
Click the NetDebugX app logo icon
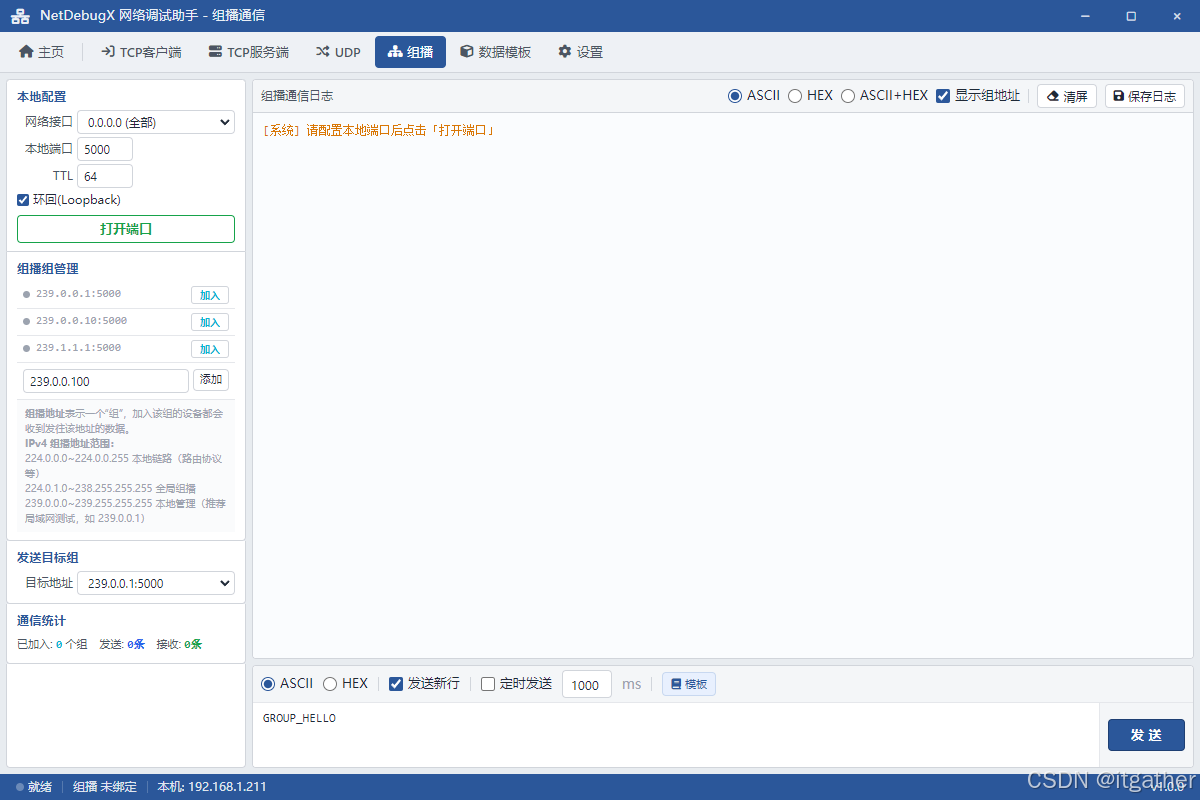coord(20,16)
